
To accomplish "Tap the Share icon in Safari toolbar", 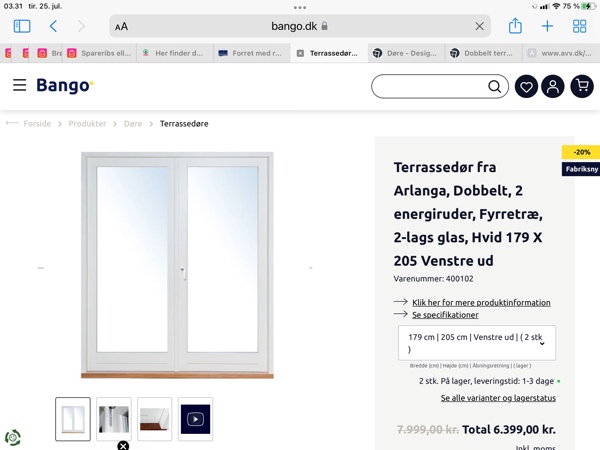I will pyautogui.click(x=515, y=26).
